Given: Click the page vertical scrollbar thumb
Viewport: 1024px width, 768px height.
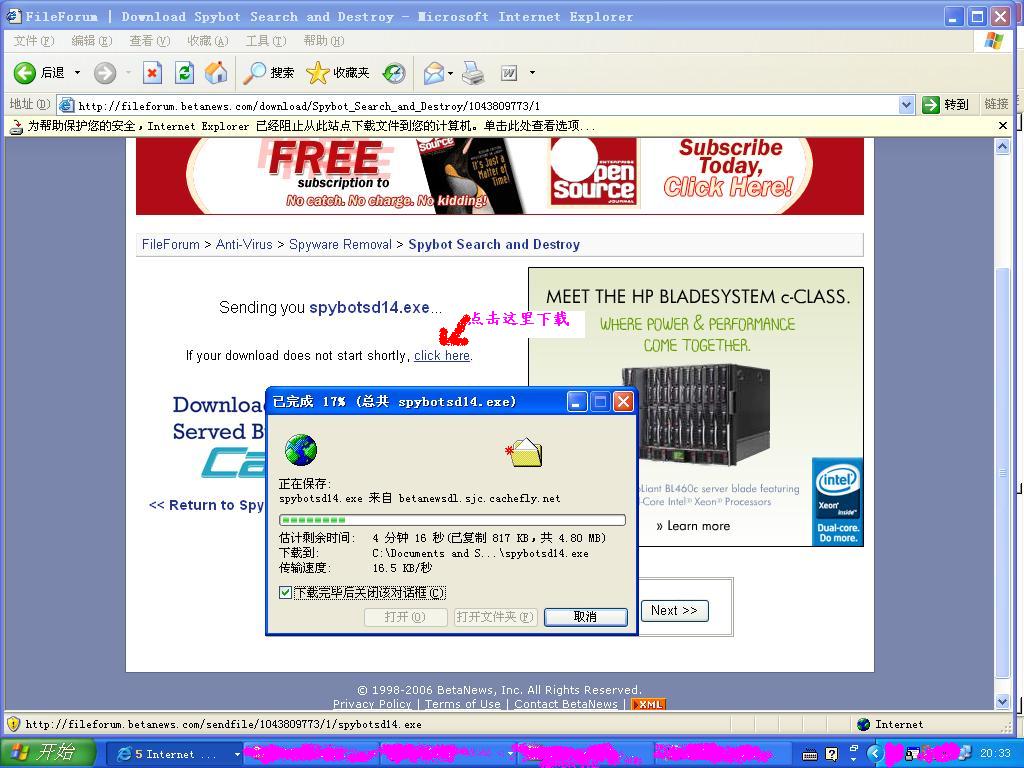Looking at the screenshot, I should (1002, 473).
